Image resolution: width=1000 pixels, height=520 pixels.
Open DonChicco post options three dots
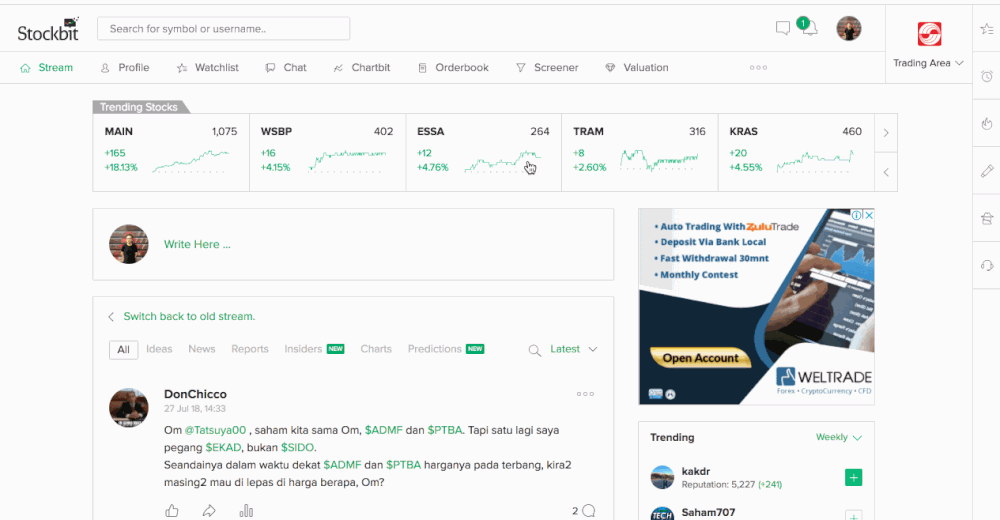tap(585, 394)
